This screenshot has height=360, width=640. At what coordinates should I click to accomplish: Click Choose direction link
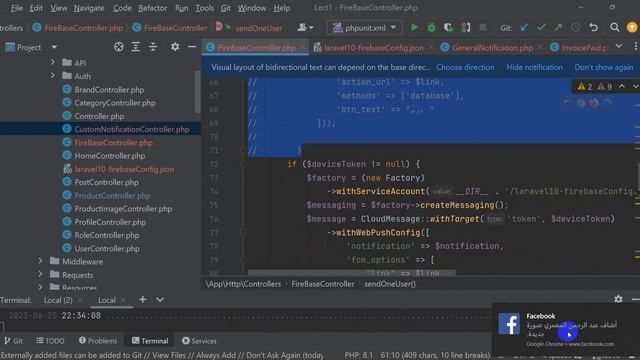tap(465, 67)
